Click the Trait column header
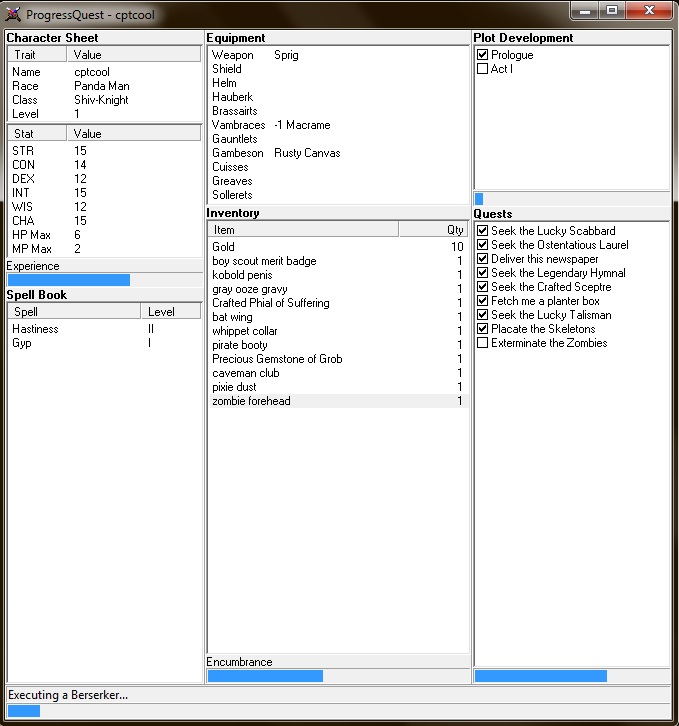 [x=37, y=55]
